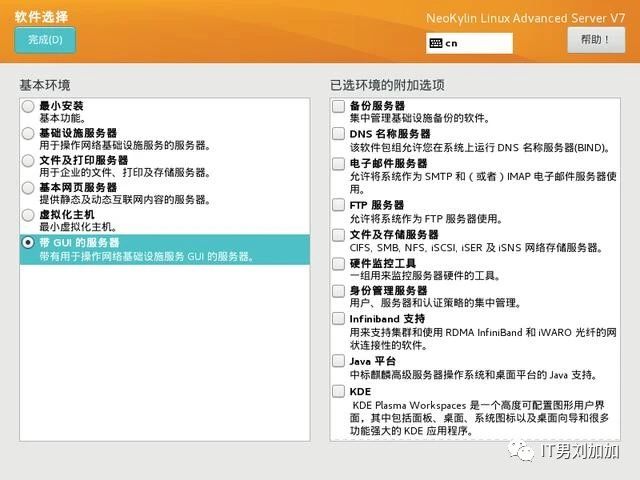
Task: Click the 文件及存储服务器 label text
Action: point(394,235)
